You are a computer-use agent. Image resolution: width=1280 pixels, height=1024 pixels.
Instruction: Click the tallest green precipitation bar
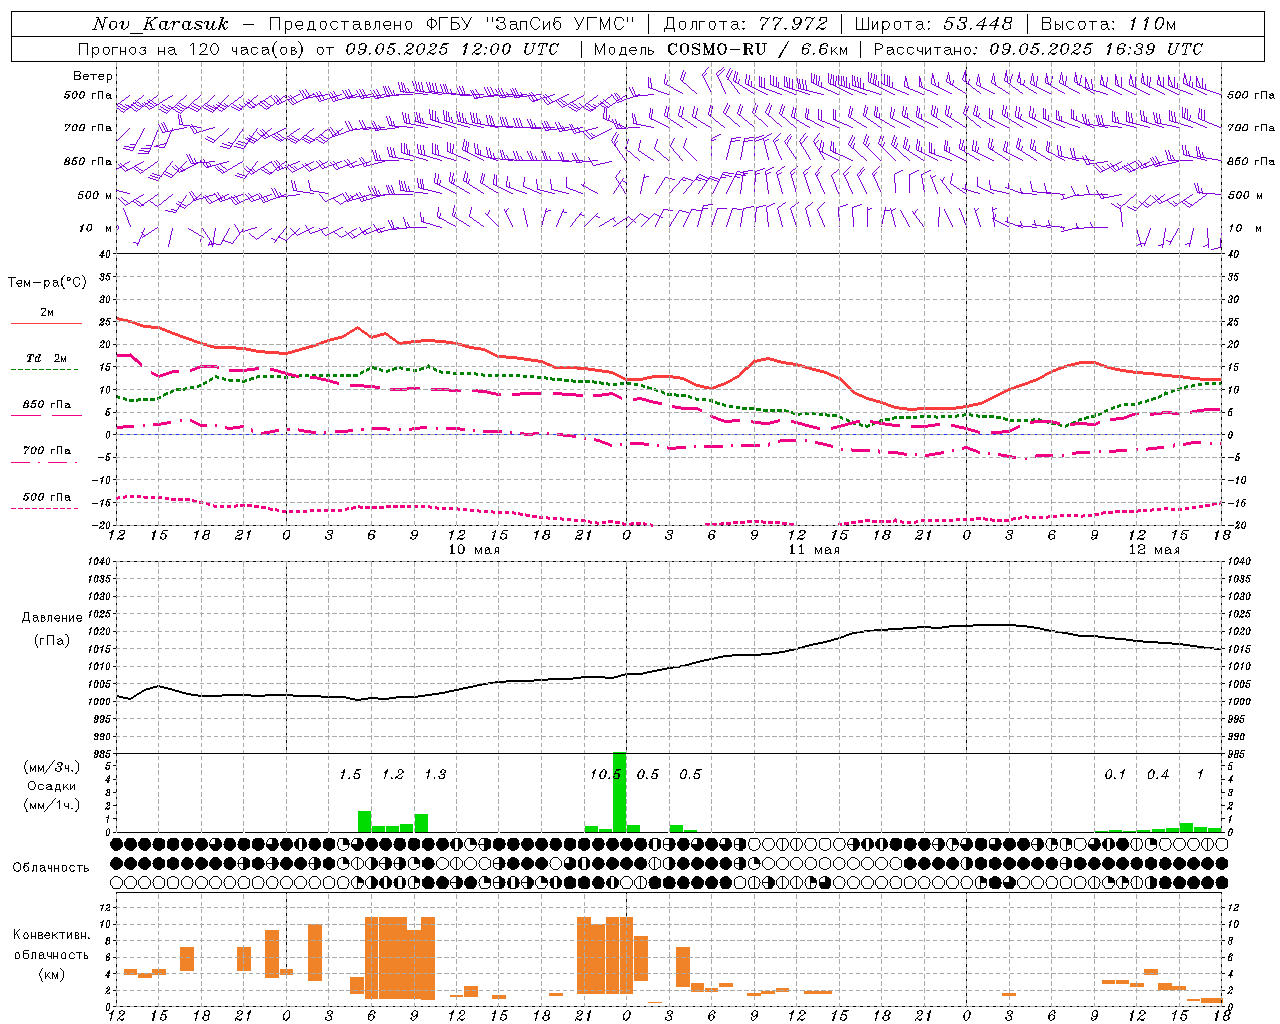click(619, 791)
